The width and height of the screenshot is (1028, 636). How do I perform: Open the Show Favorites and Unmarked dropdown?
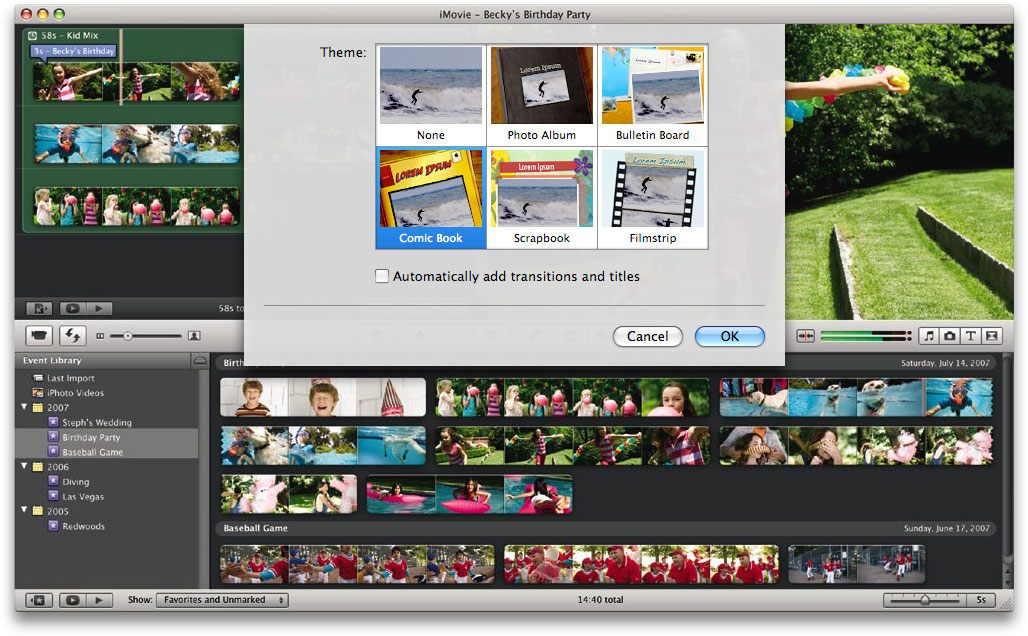pos(221,600)
